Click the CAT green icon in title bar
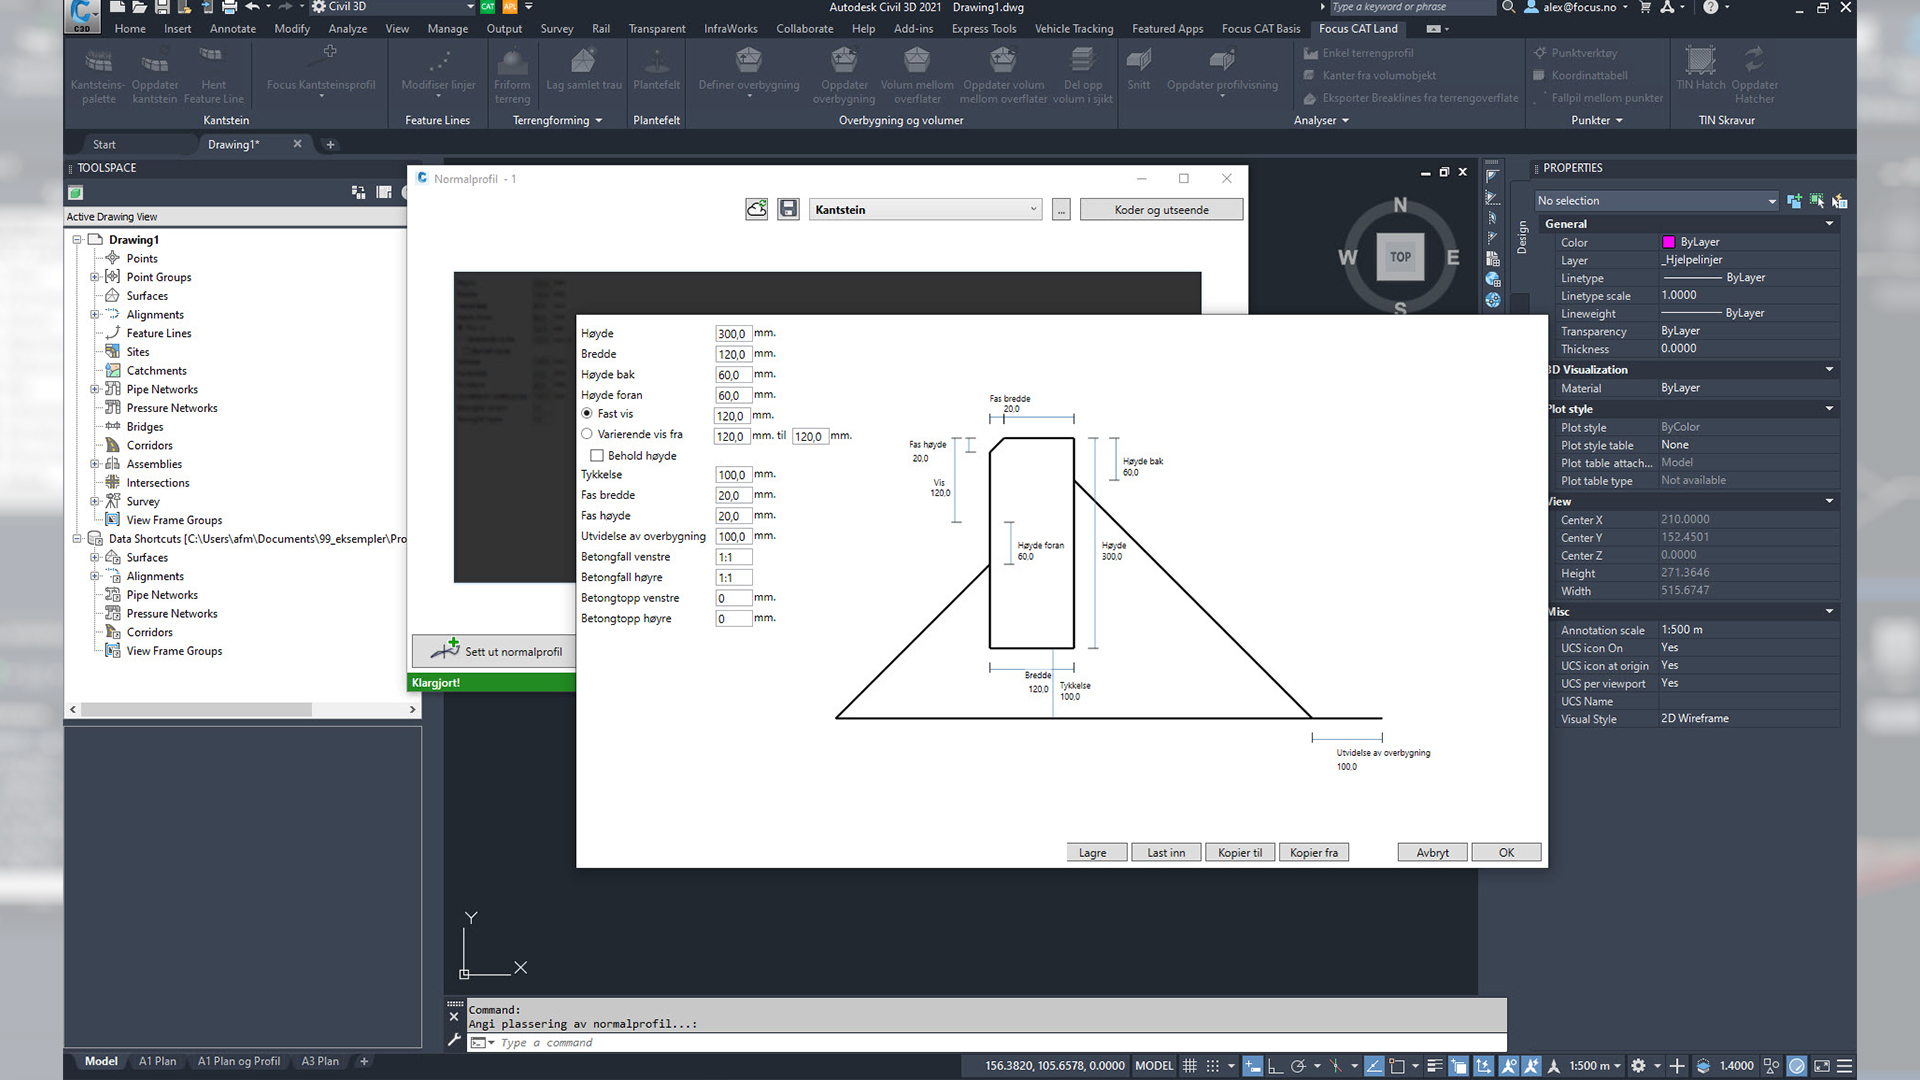1920x1080 pixels. [x=487, y=7]
